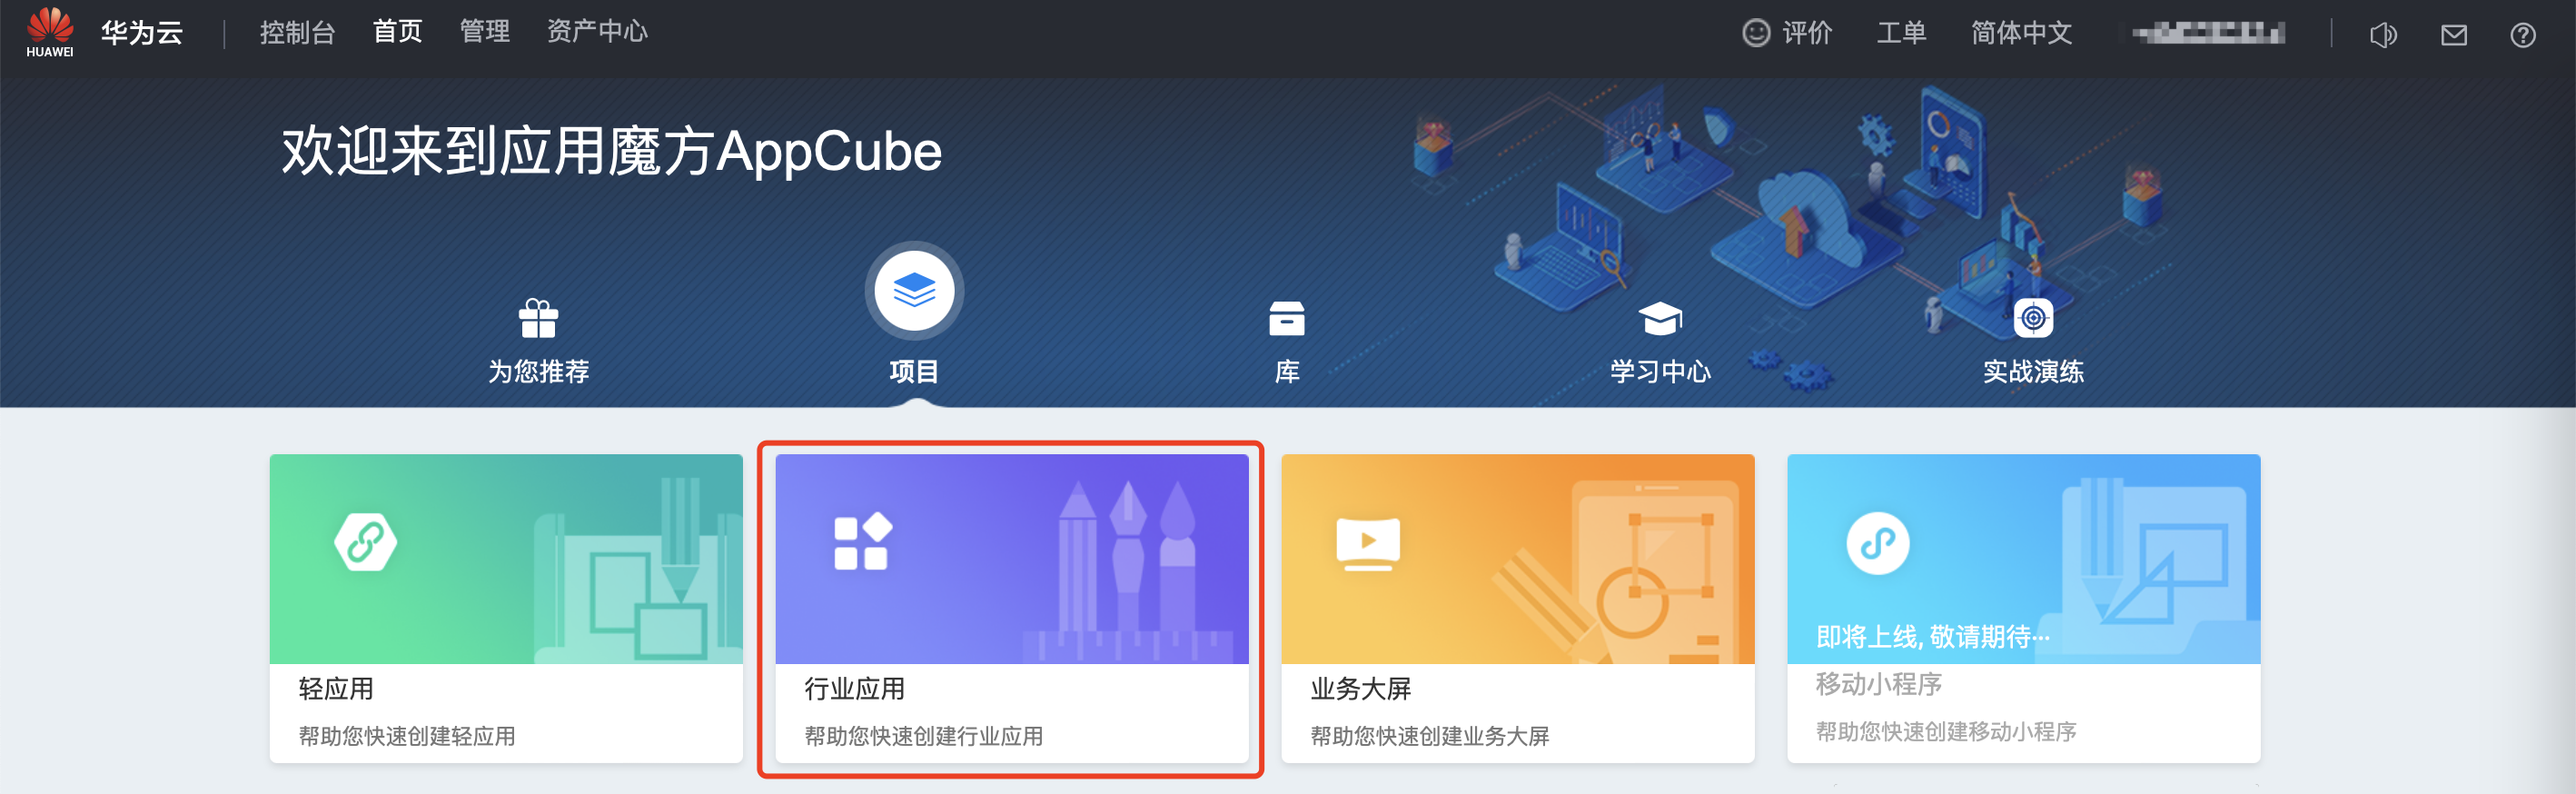Open the 管理 menu item

(x=485, y=32)
